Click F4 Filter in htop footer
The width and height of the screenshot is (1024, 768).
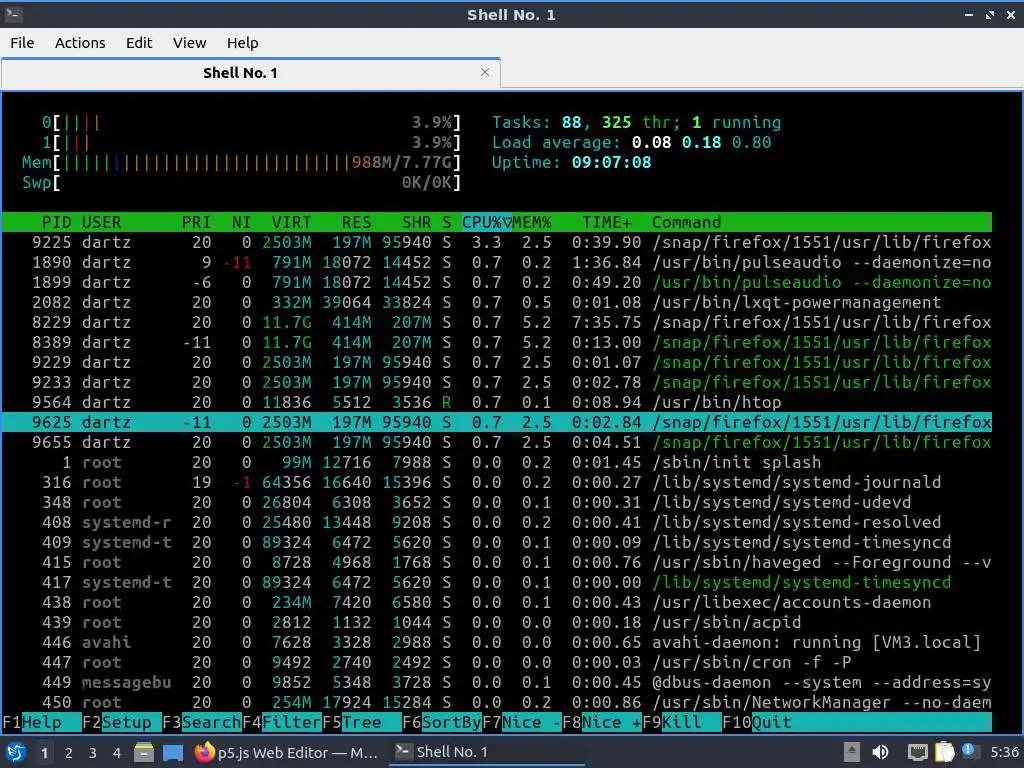pyautogui.click(x=282, y=722)
